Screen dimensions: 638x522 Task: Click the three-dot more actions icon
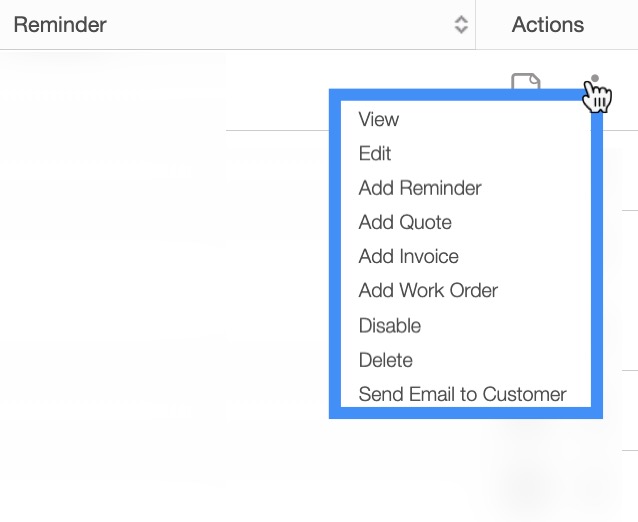pyautogui.click(x=595, y=80)
